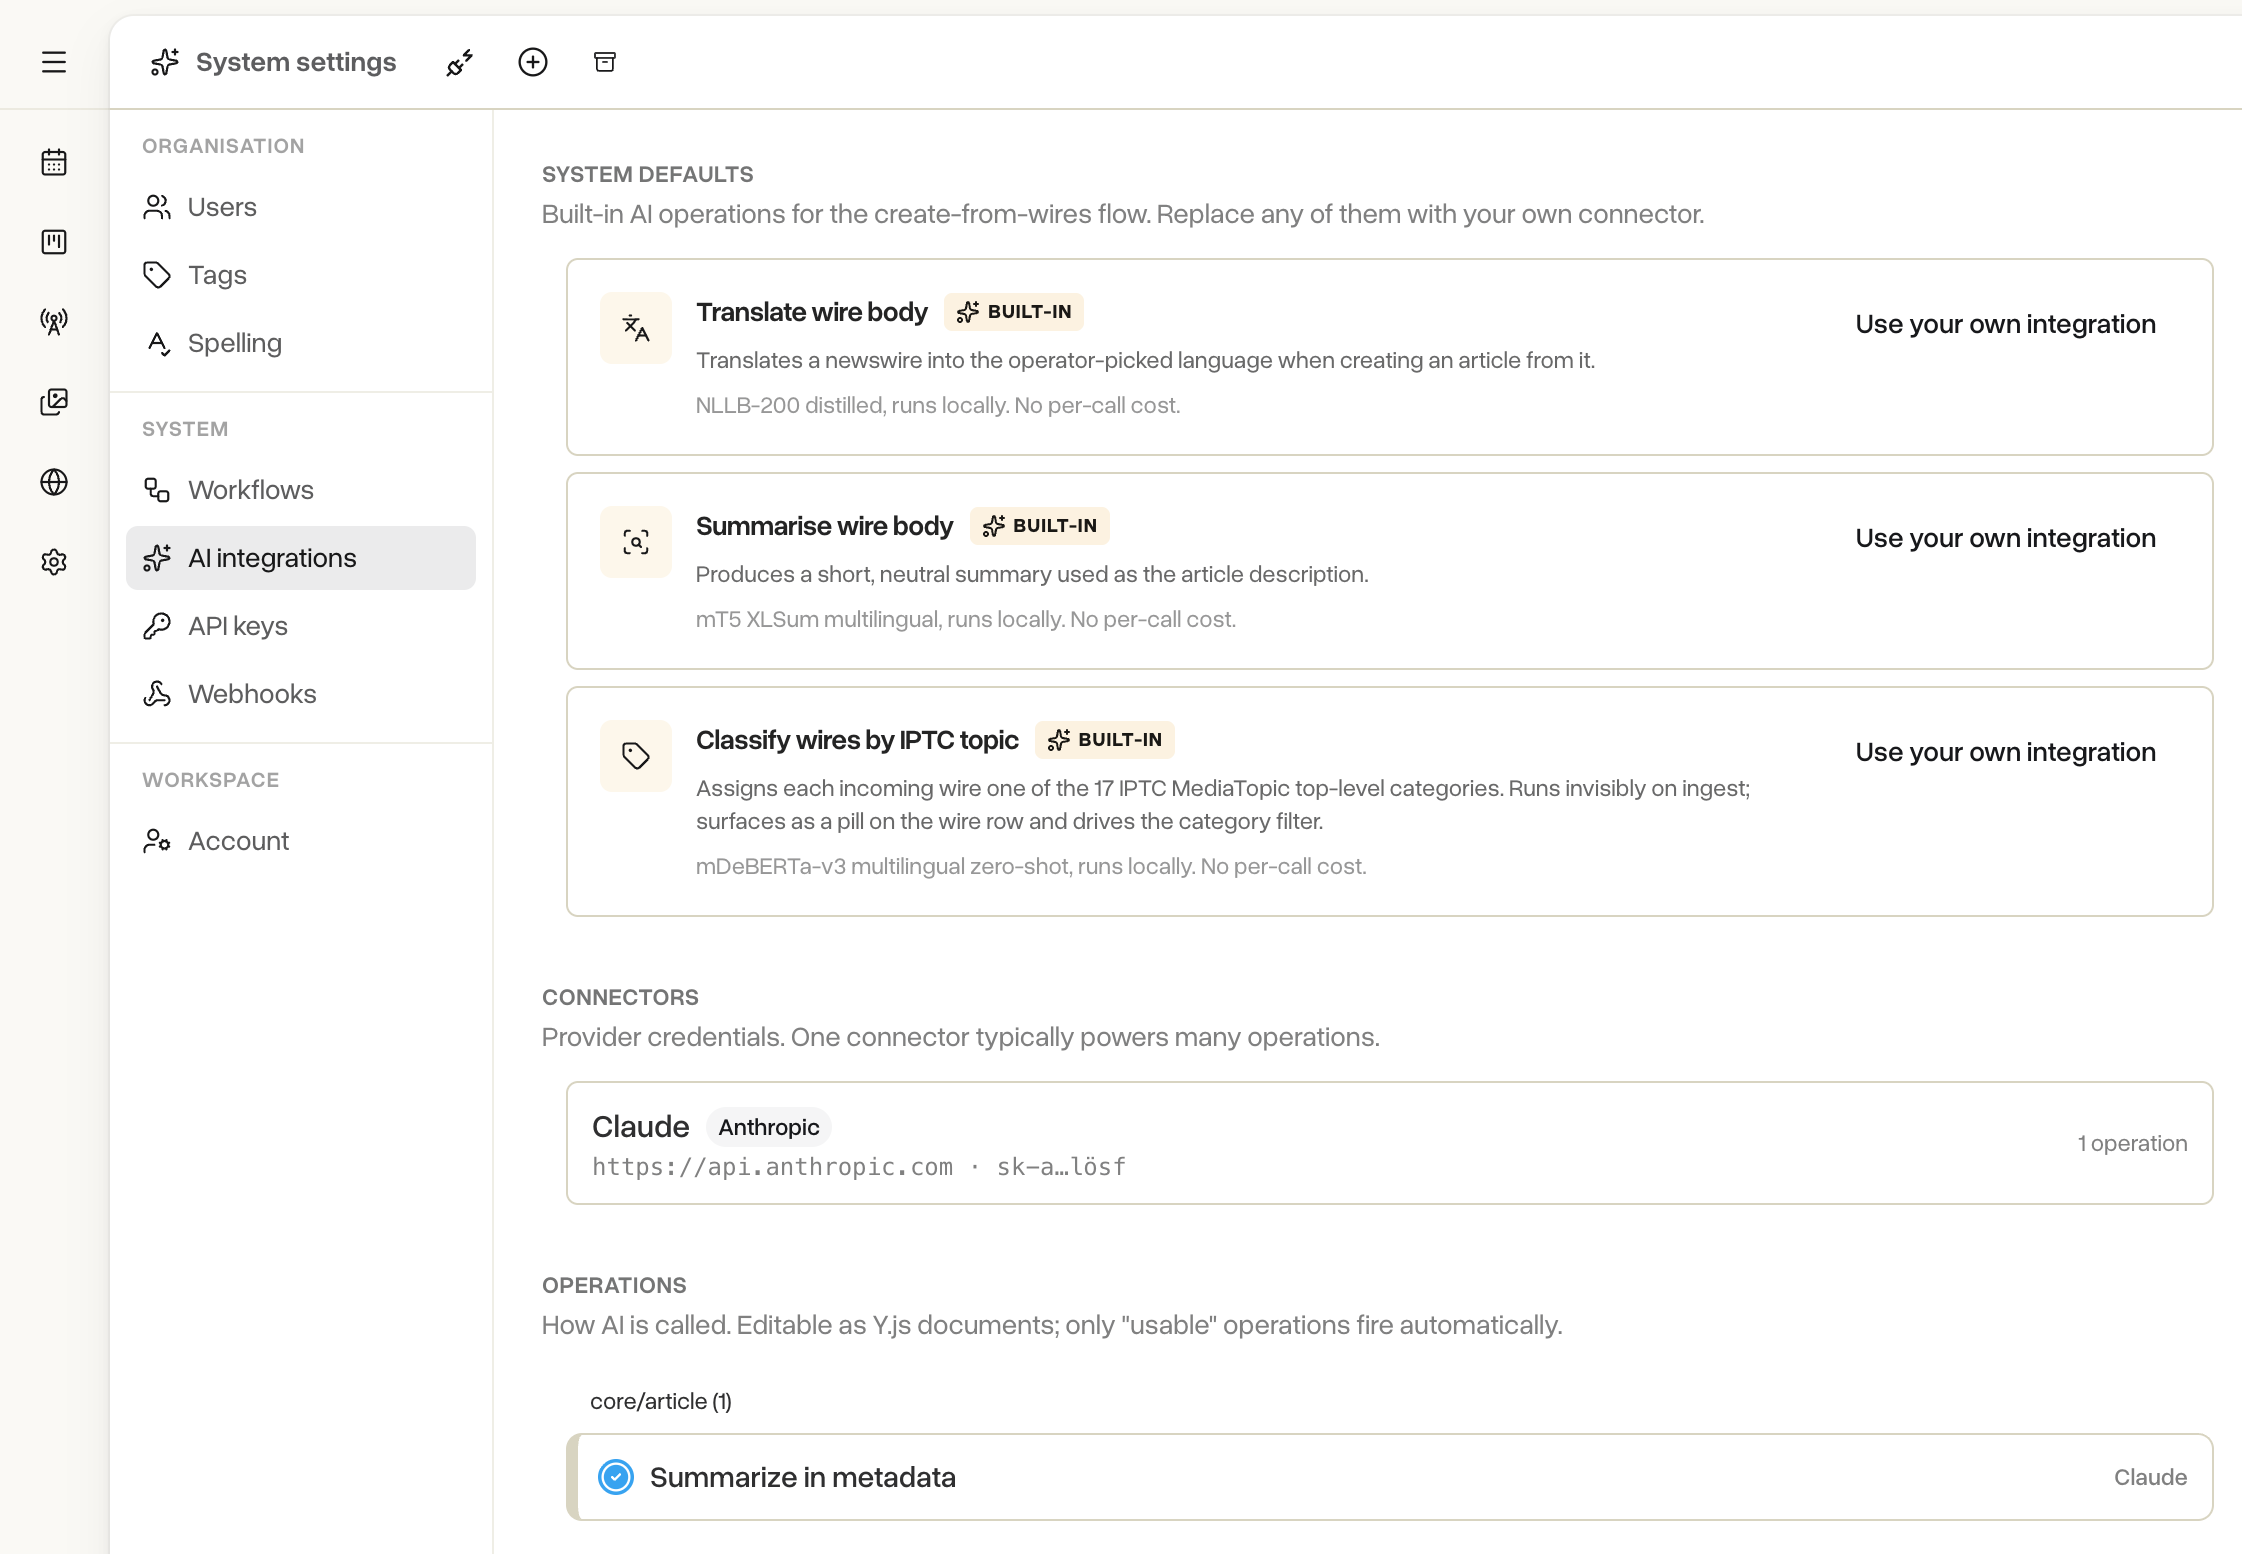
Task: Use your own integration for Translate wire body
Action: tap(2005, 324)
